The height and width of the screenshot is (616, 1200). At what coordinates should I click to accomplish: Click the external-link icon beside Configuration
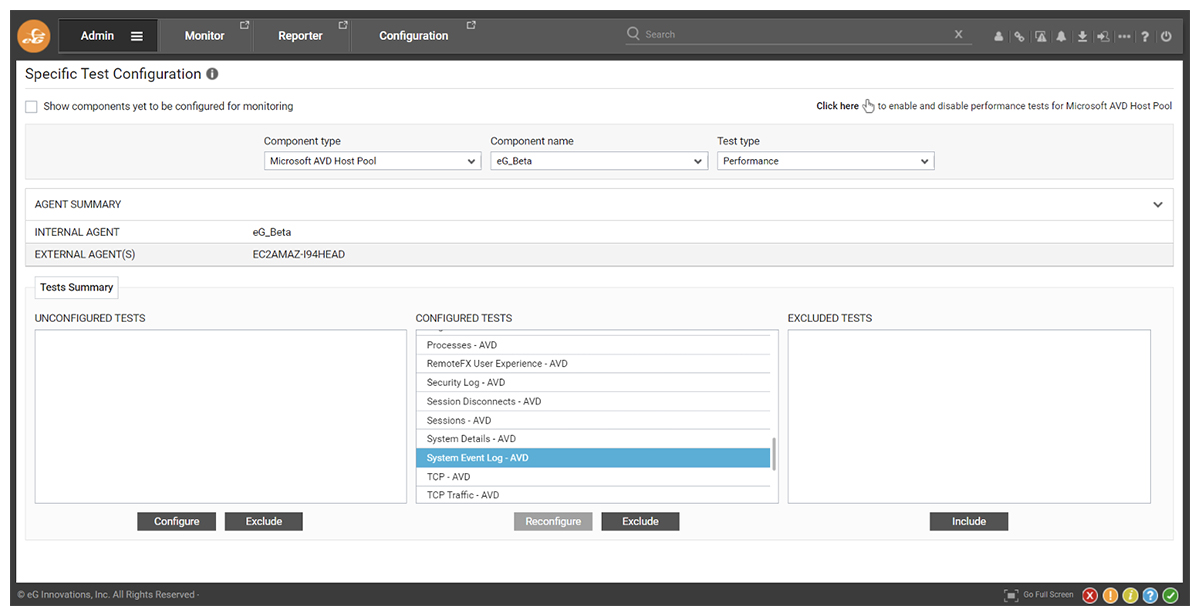click(471, 25)
